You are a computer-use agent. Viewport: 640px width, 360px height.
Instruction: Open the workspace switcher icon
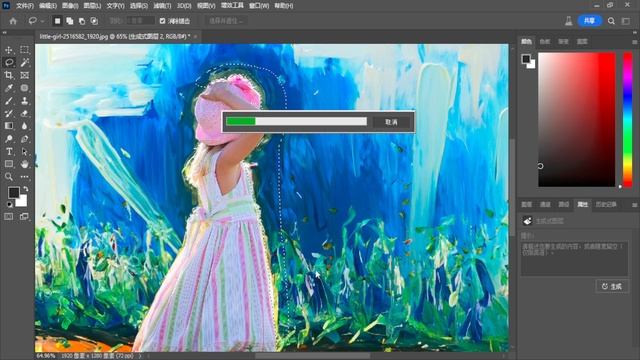[626, 21]
